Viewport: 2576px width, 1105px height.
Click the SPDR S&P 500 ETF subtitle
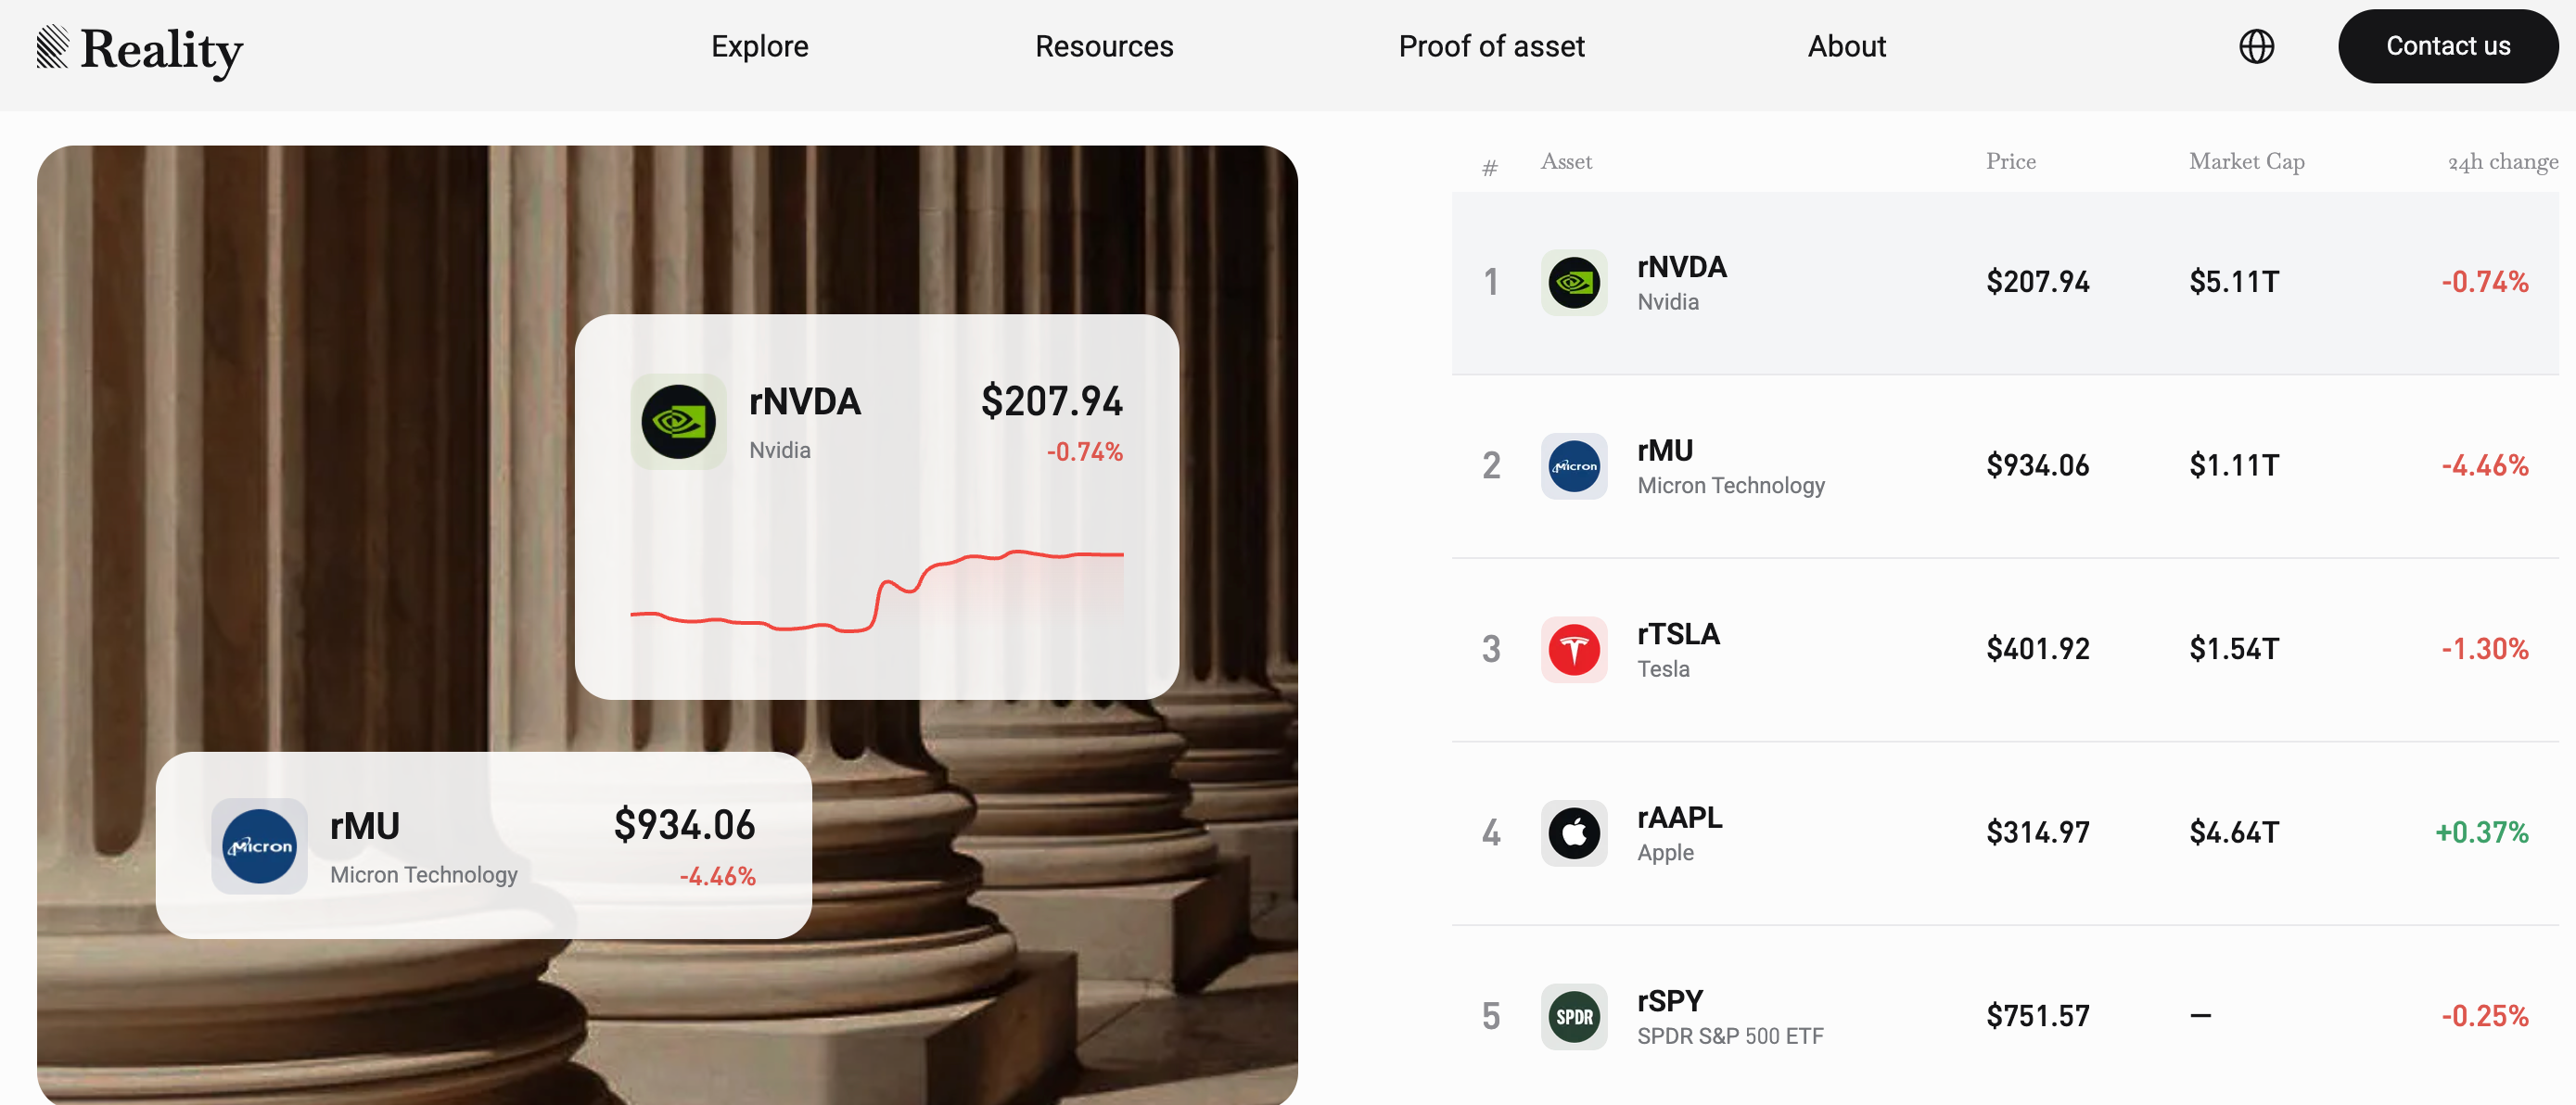(x=1730, y=1036)
